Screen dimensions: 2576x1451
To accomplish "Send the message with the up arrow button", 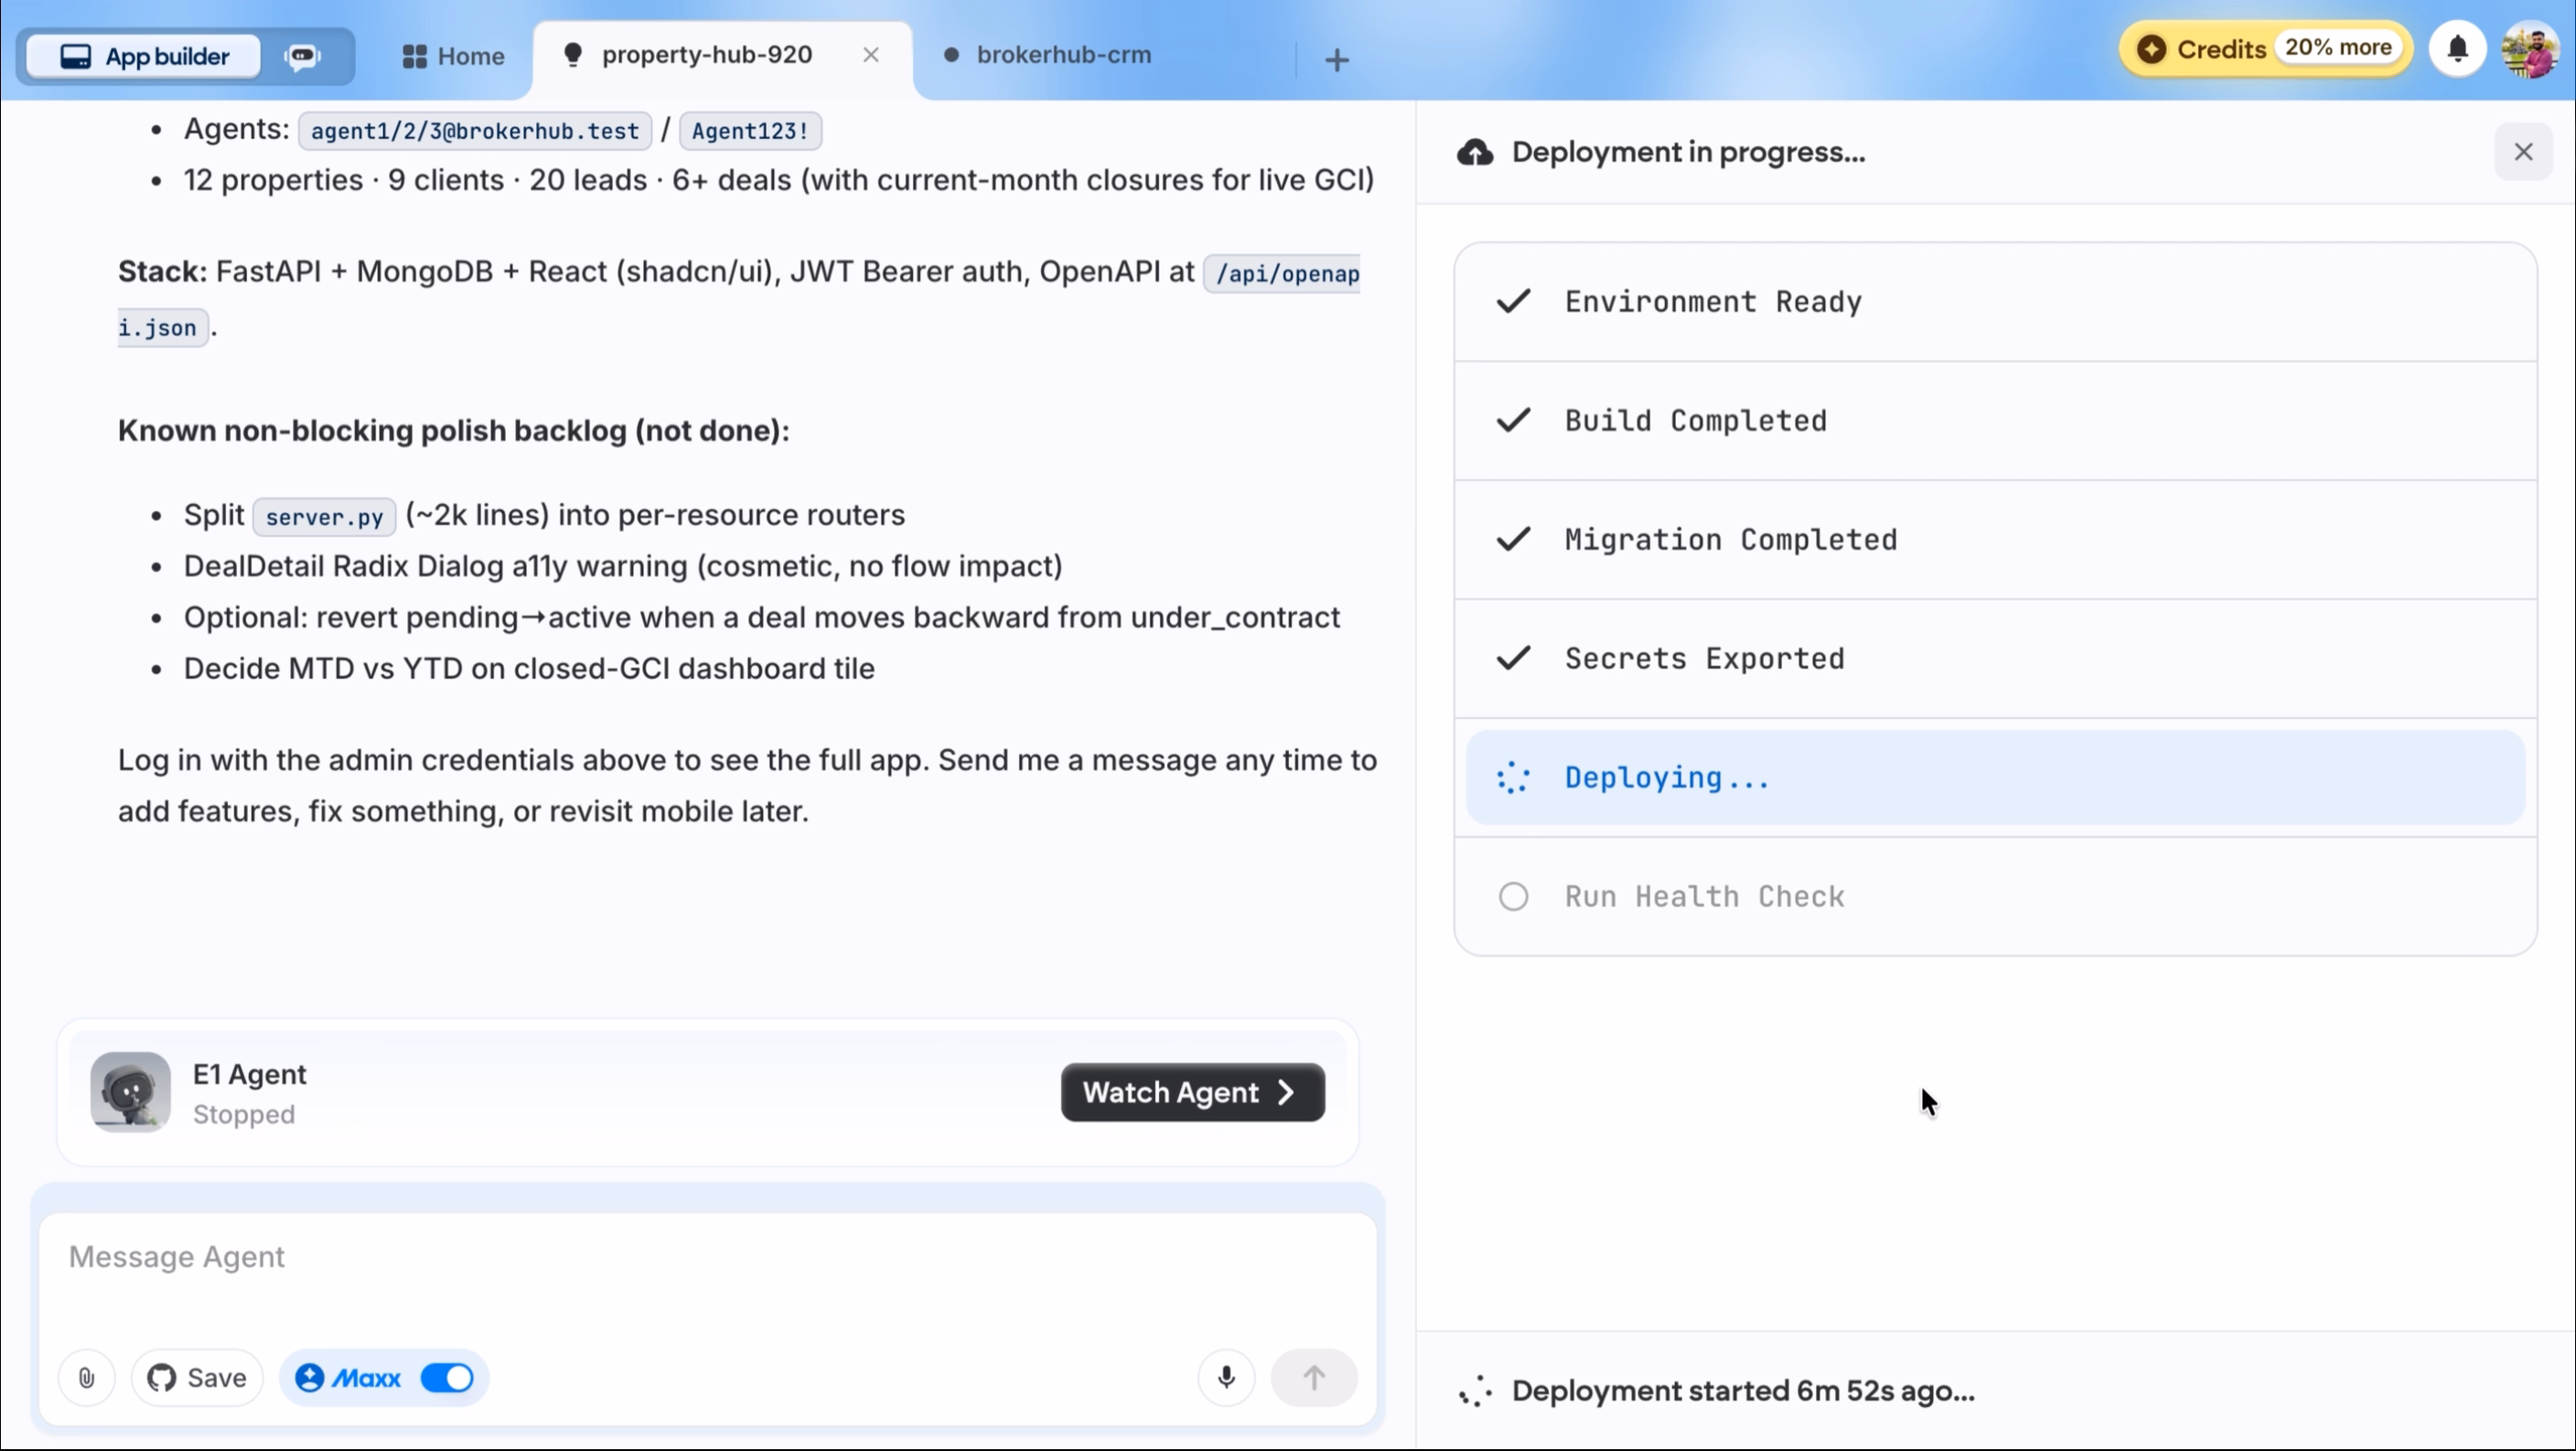I will [1314, 1378].
